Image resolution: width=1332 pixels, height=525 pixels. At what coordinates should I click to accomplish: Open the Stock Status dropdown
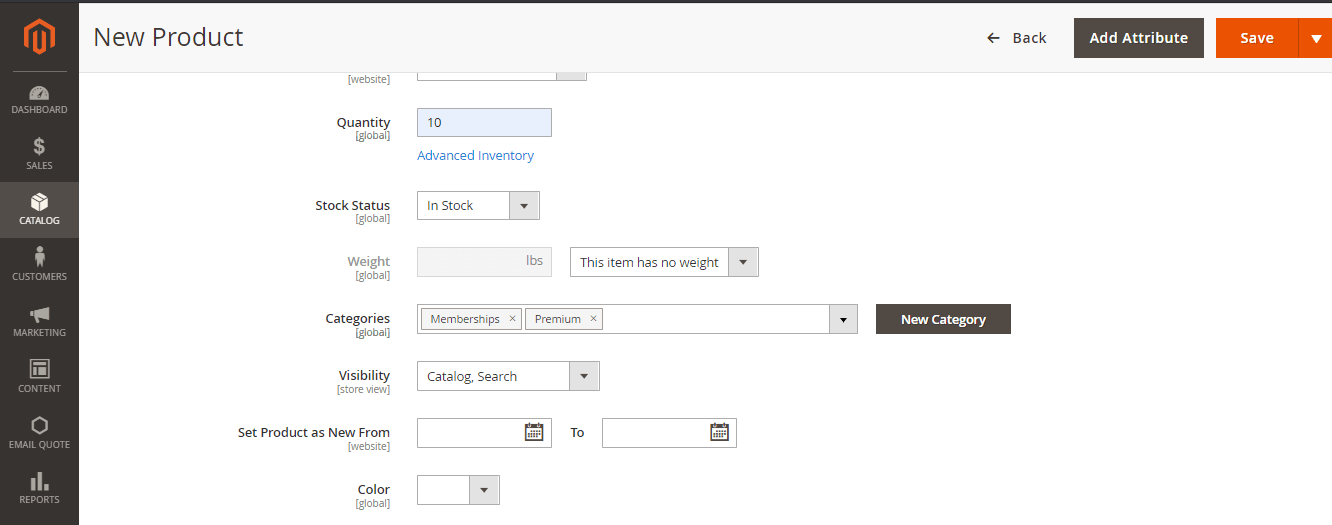pyautogui.click(x=478, y=205)
